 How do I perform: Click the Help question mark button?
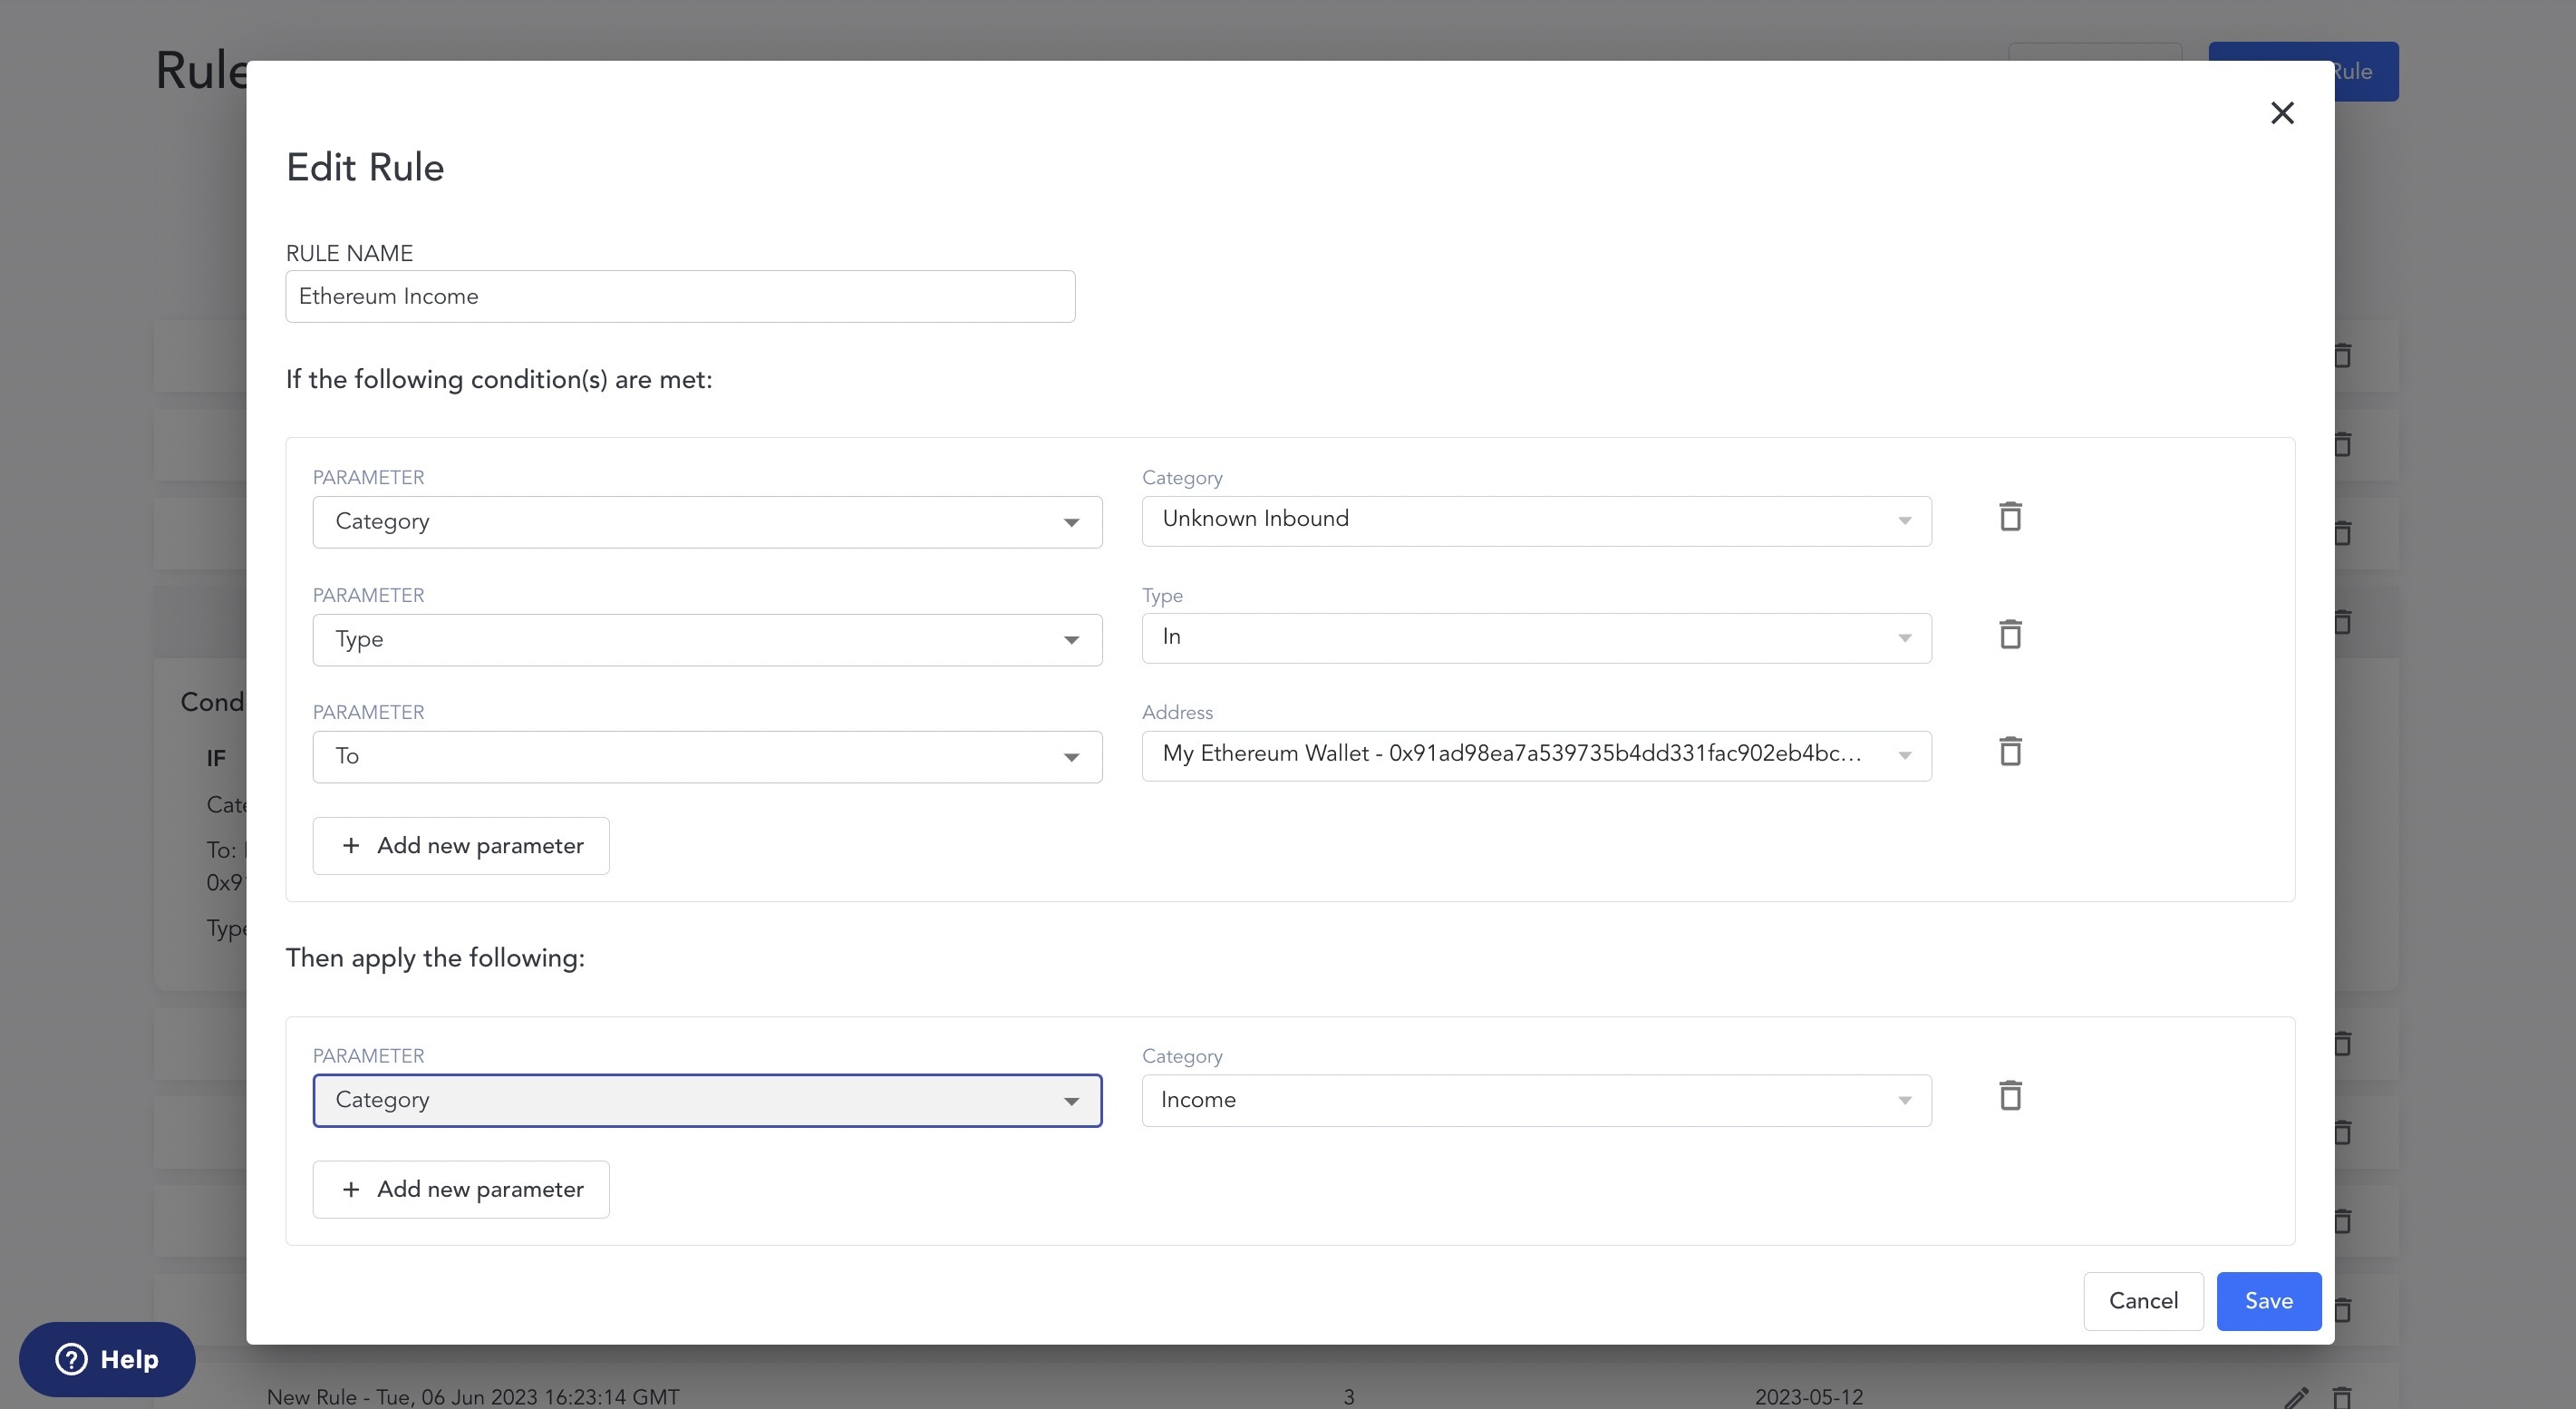tap(107, 1359)
